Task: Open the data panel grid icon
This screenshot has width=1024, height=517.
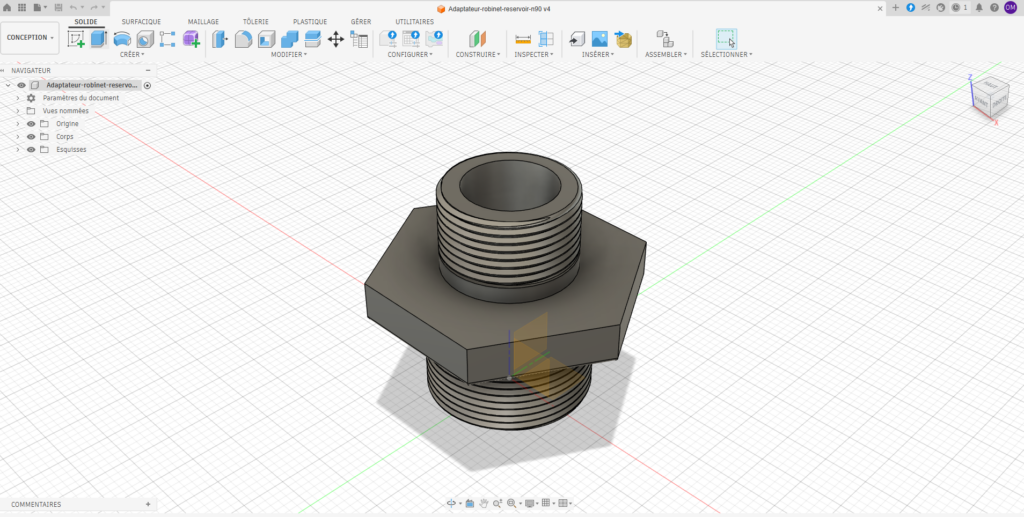Action: click(22, 7)
